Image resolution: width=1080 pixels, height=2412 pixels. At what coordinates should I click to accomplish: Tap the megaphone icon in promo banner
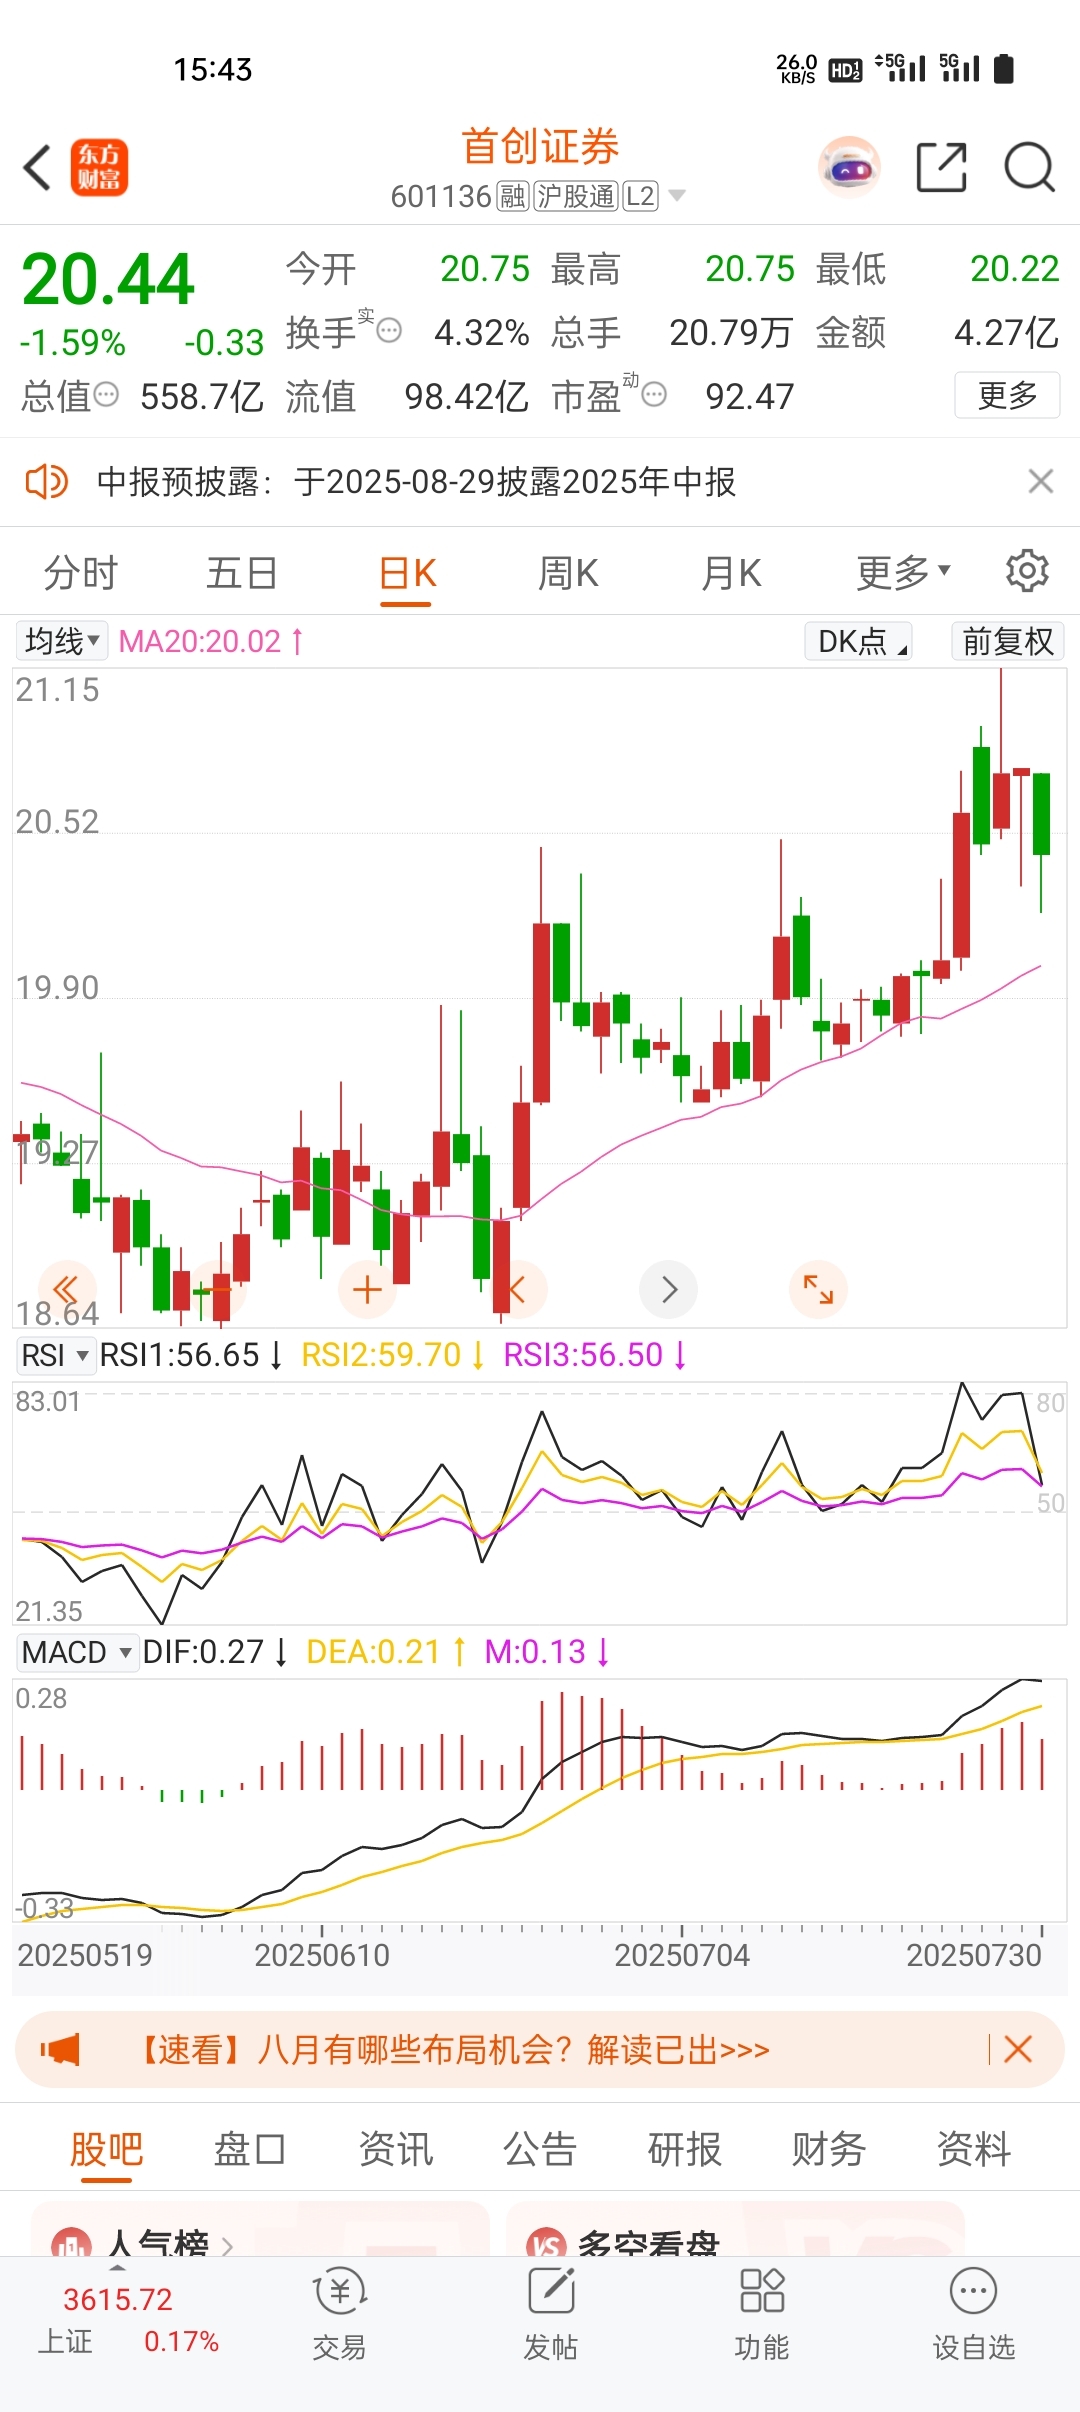click(x=60, y=2050)
